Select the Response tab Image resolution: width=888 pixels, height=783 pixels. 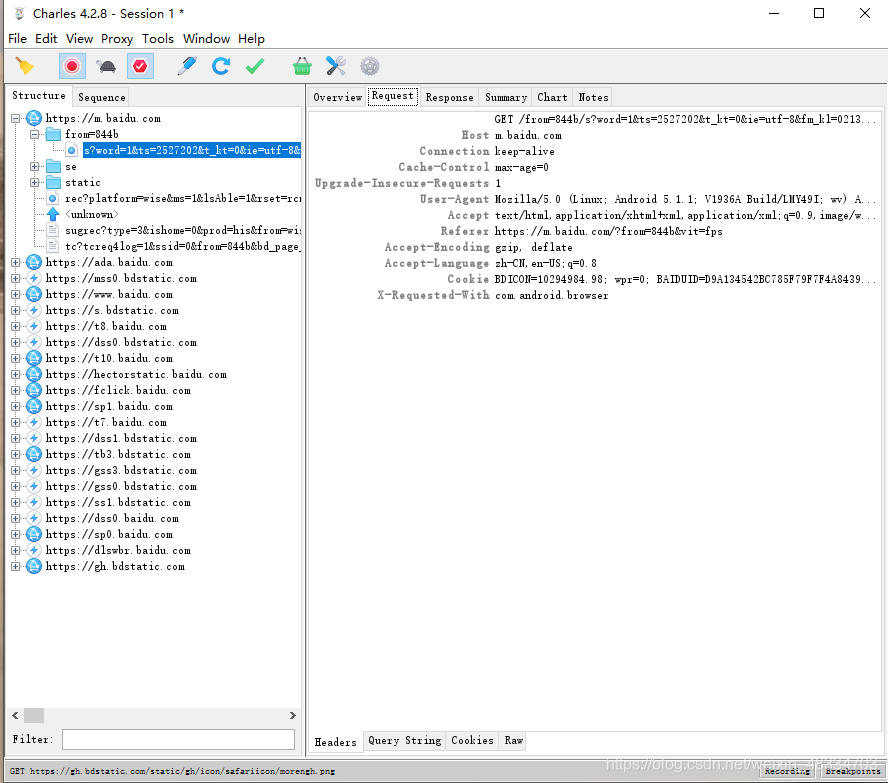[x=449, y=97]
